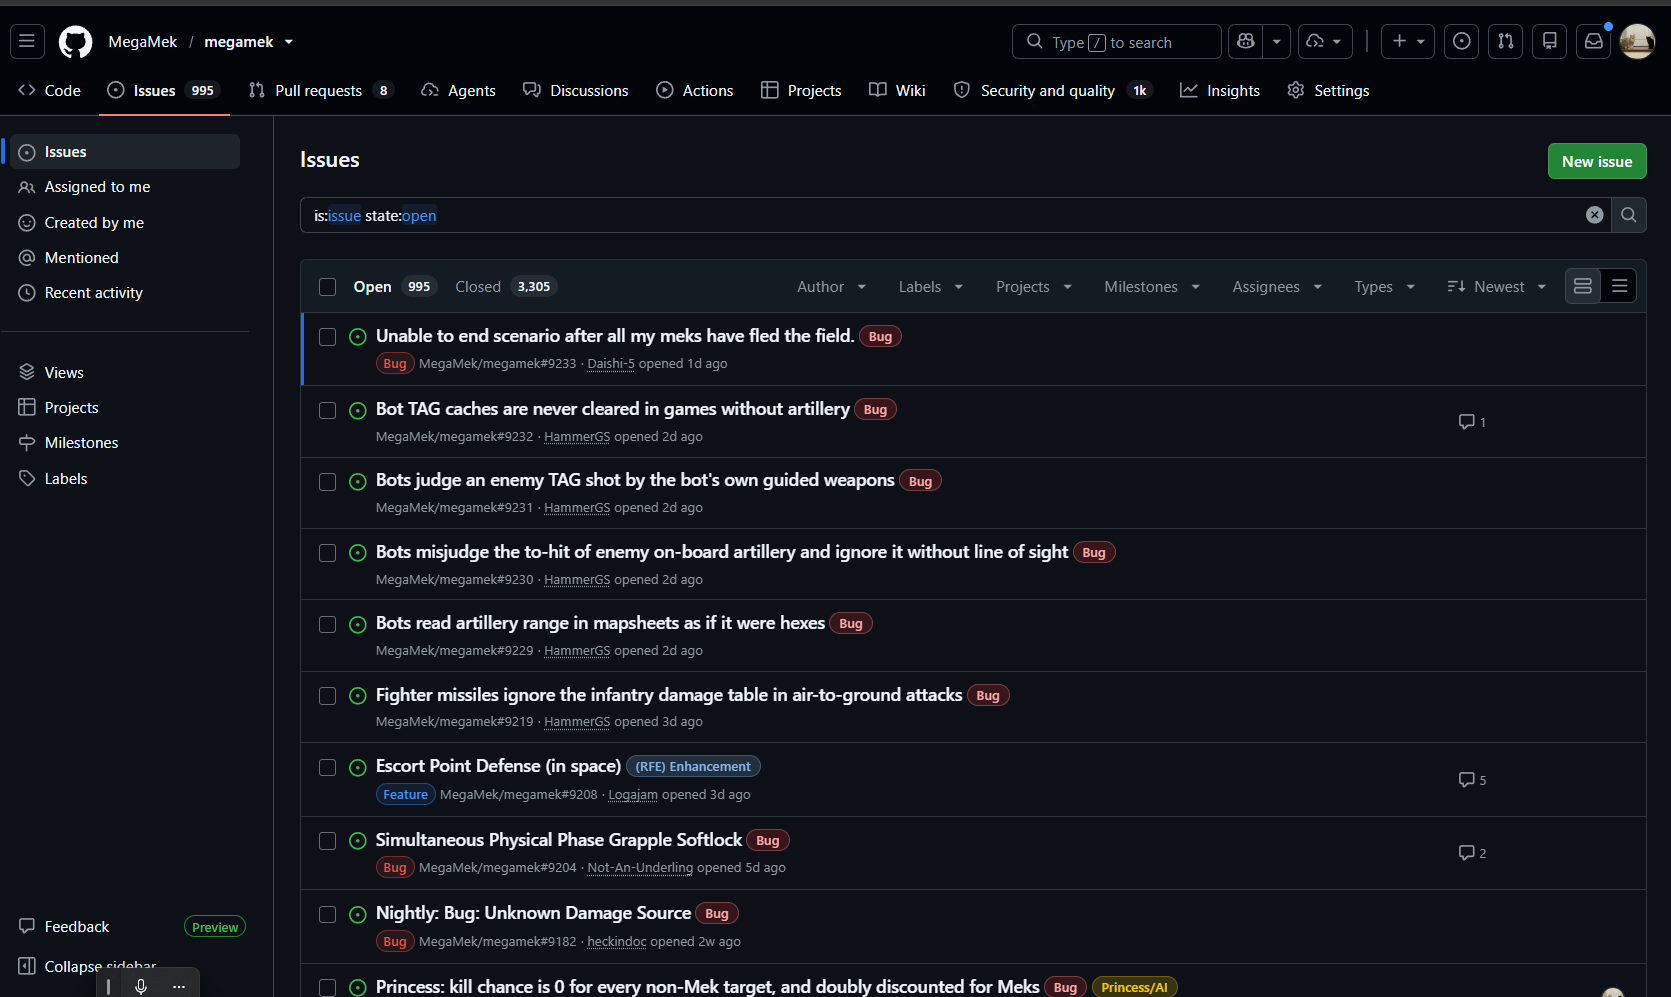Toggle the select-all issues checkbox
The height and width of the screenshot is (997, 1671).
tap(327, 287)
